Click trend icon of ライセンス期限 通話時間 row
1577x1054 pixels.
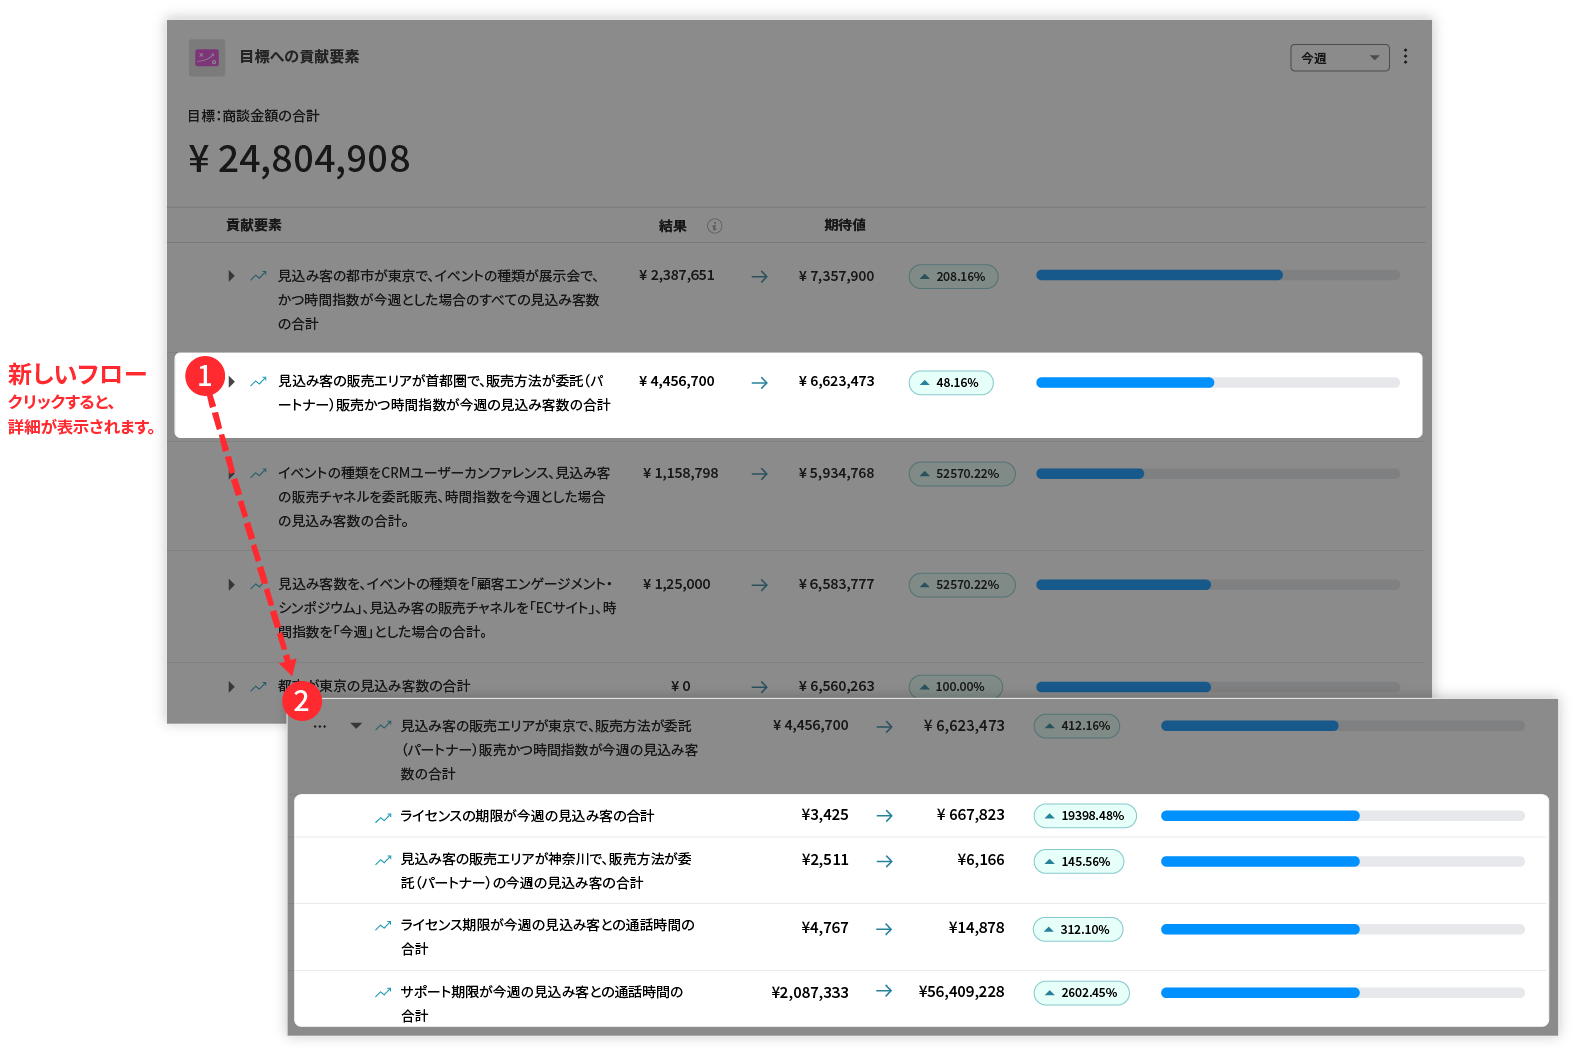coord(383,926)
